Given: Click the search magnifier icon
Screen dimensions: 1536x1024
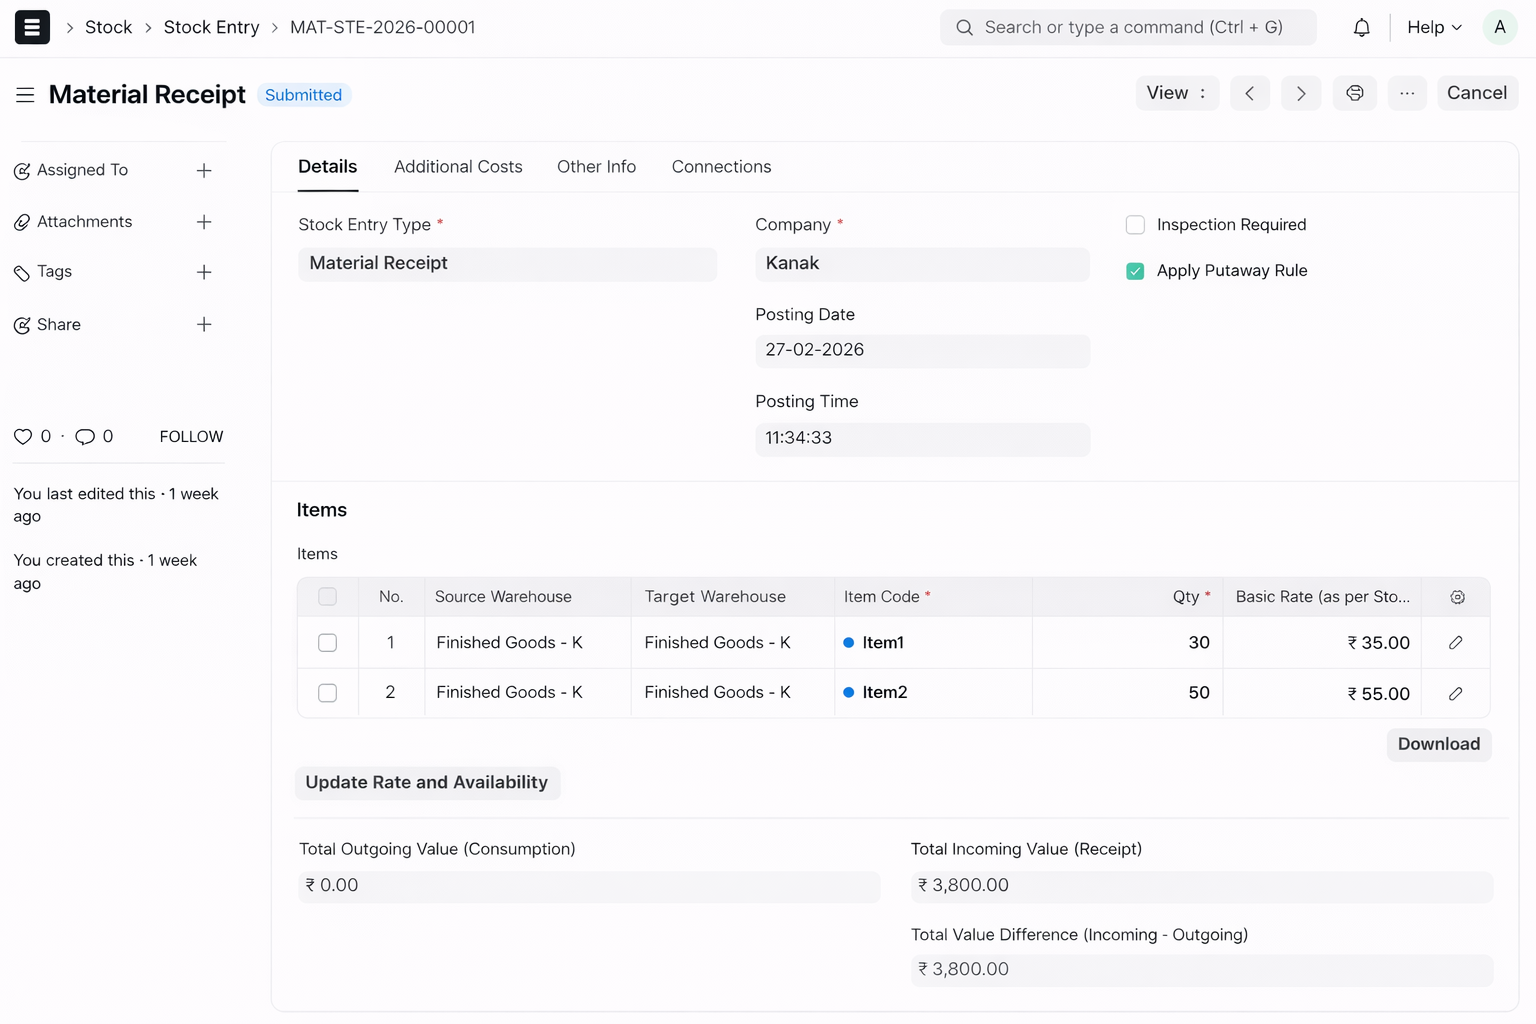Looking at the screenshot, I should point(964,27).
